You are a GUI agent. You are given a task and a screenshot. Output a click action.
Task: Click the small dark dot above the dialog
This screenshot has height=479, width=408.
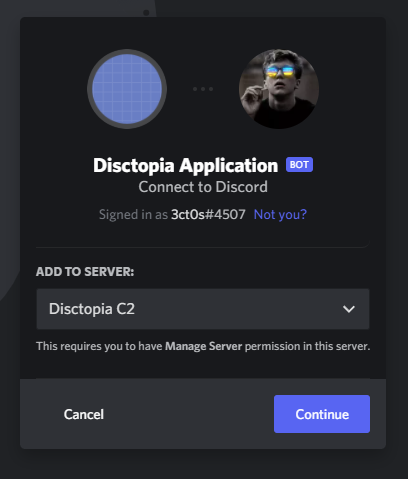tap(146, 13)
